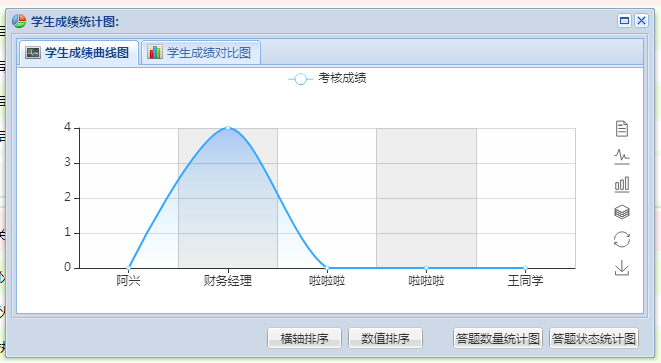
Task: Click the 王同学 data point
Action: tap(525, 268)
